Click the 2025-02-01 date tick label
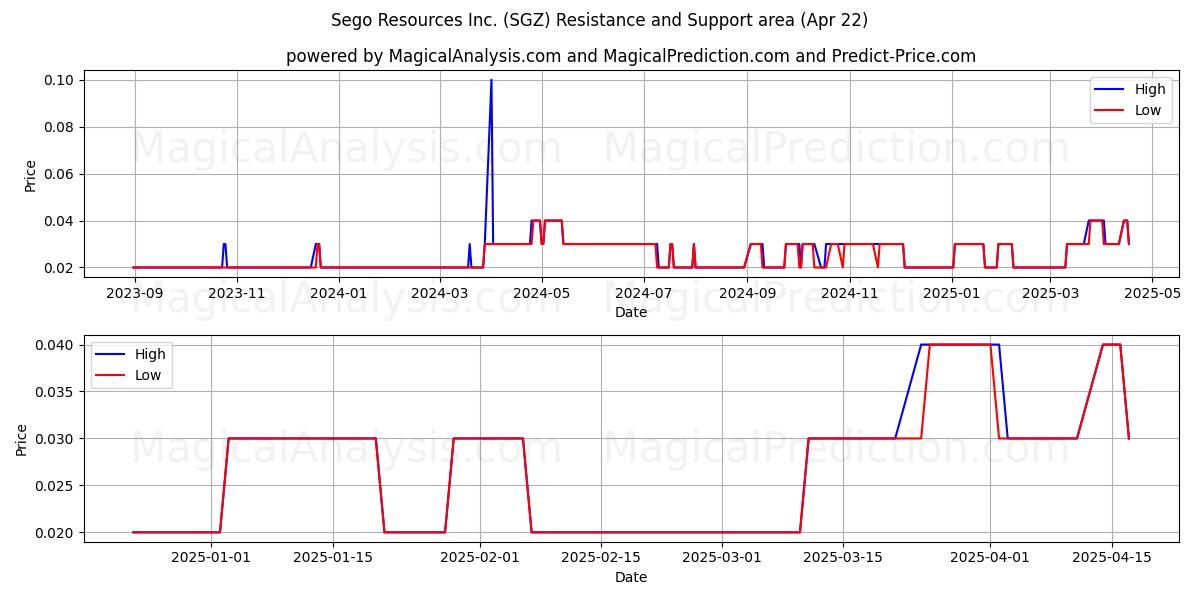The height and width of the screenshot is (600, 1200). (x=480, y=559)
